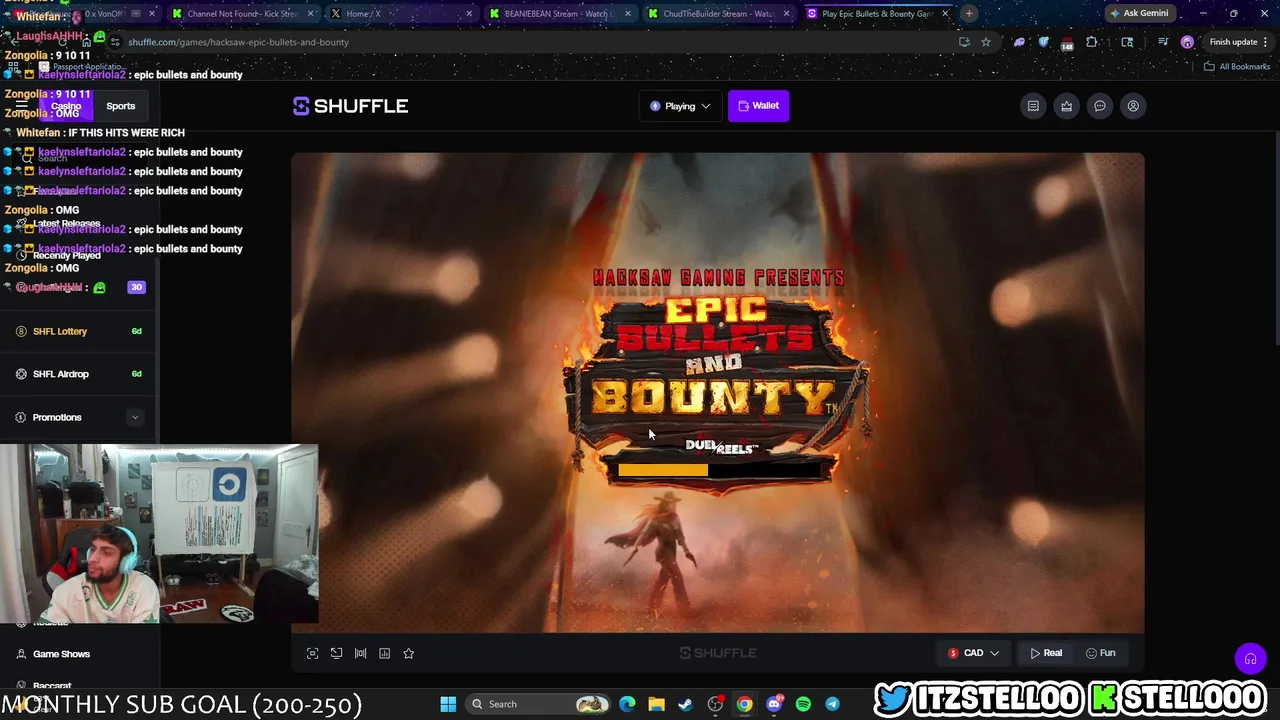Open the leaderboard crown icon in header
The height and width of the screenshot is (720, 1280).
tap(1067, 106)
